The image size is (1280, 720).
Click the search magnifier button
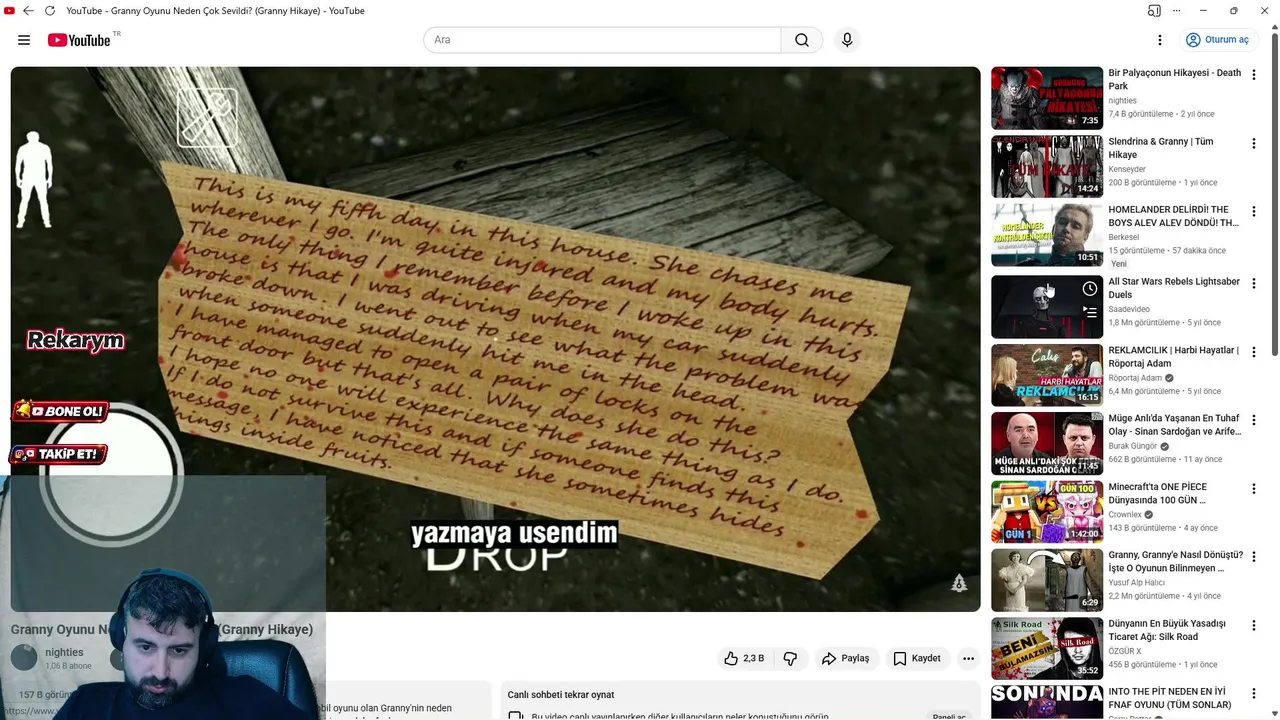(802, 40)
